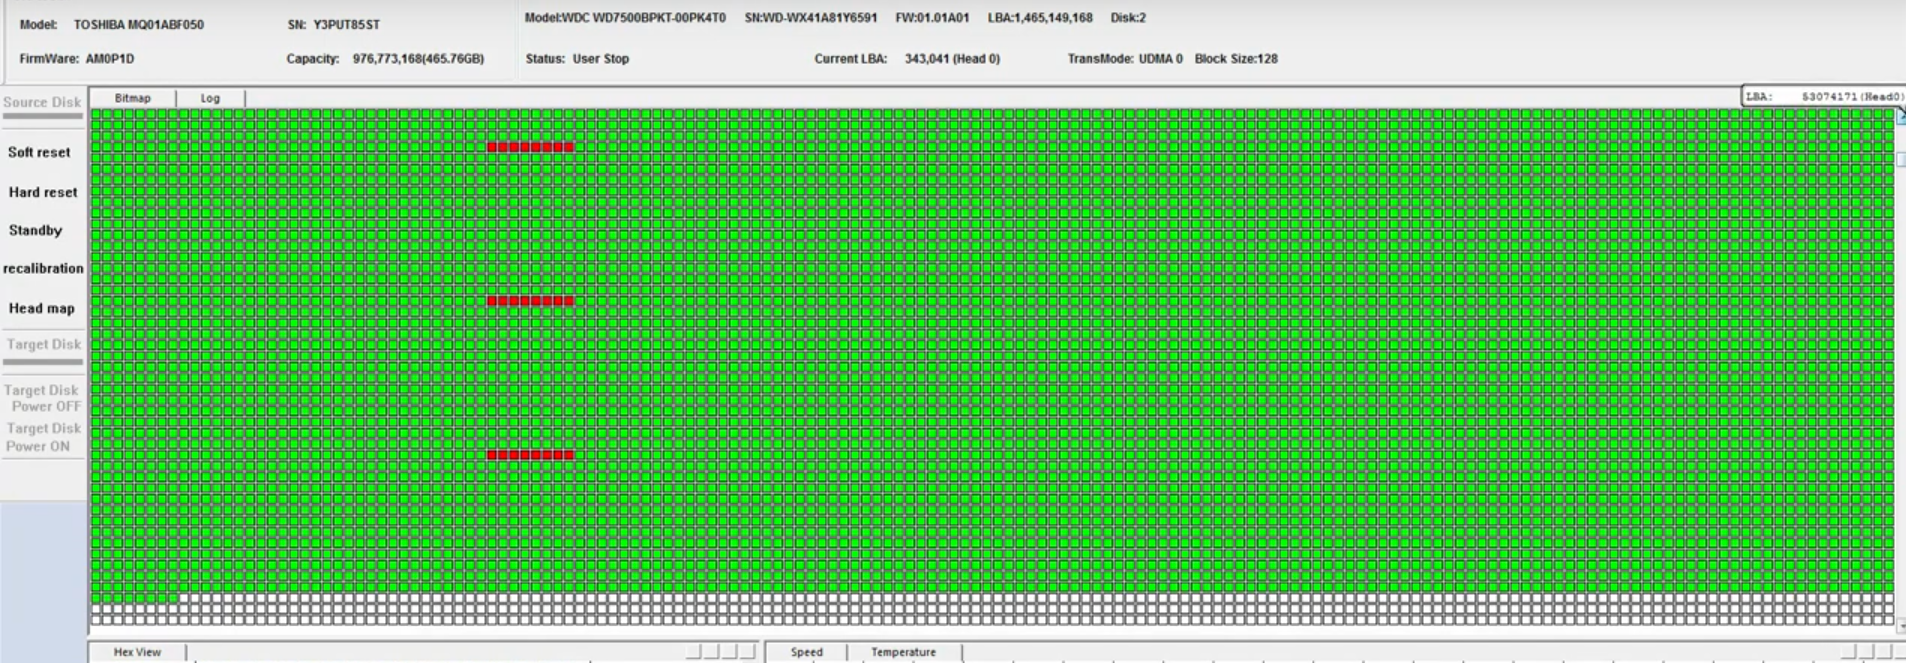Open the Hex View tab
1906x663 pixels.
click(x=137, y=652)
